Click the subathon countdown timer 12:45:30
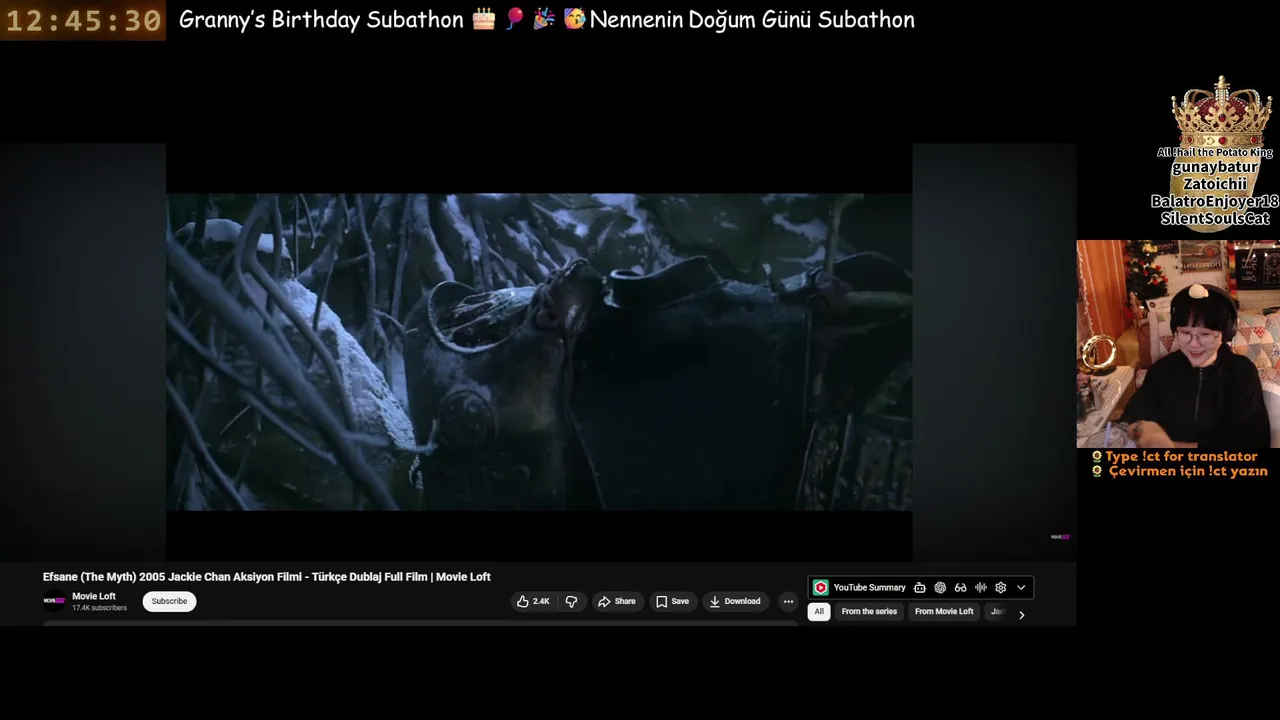The width and height of the screenshot is (1280, 720). [83, 20]
